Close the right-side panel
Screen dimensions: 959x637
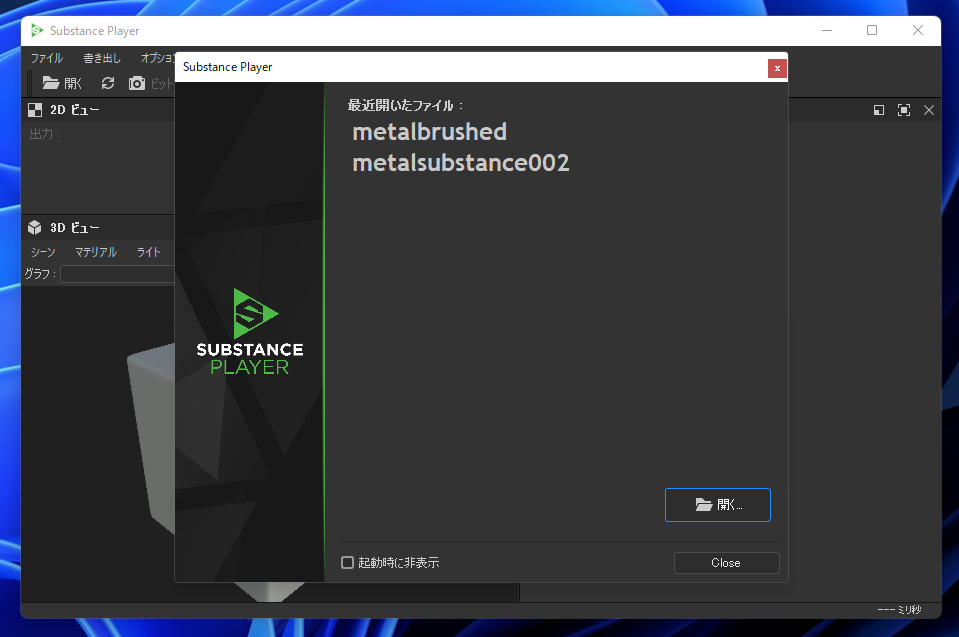(929, 110)
